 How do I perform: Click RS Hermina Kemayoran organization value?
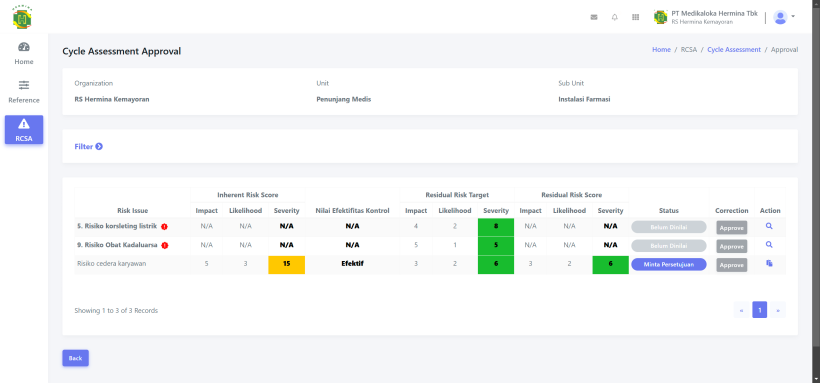[x=112, y=99]
